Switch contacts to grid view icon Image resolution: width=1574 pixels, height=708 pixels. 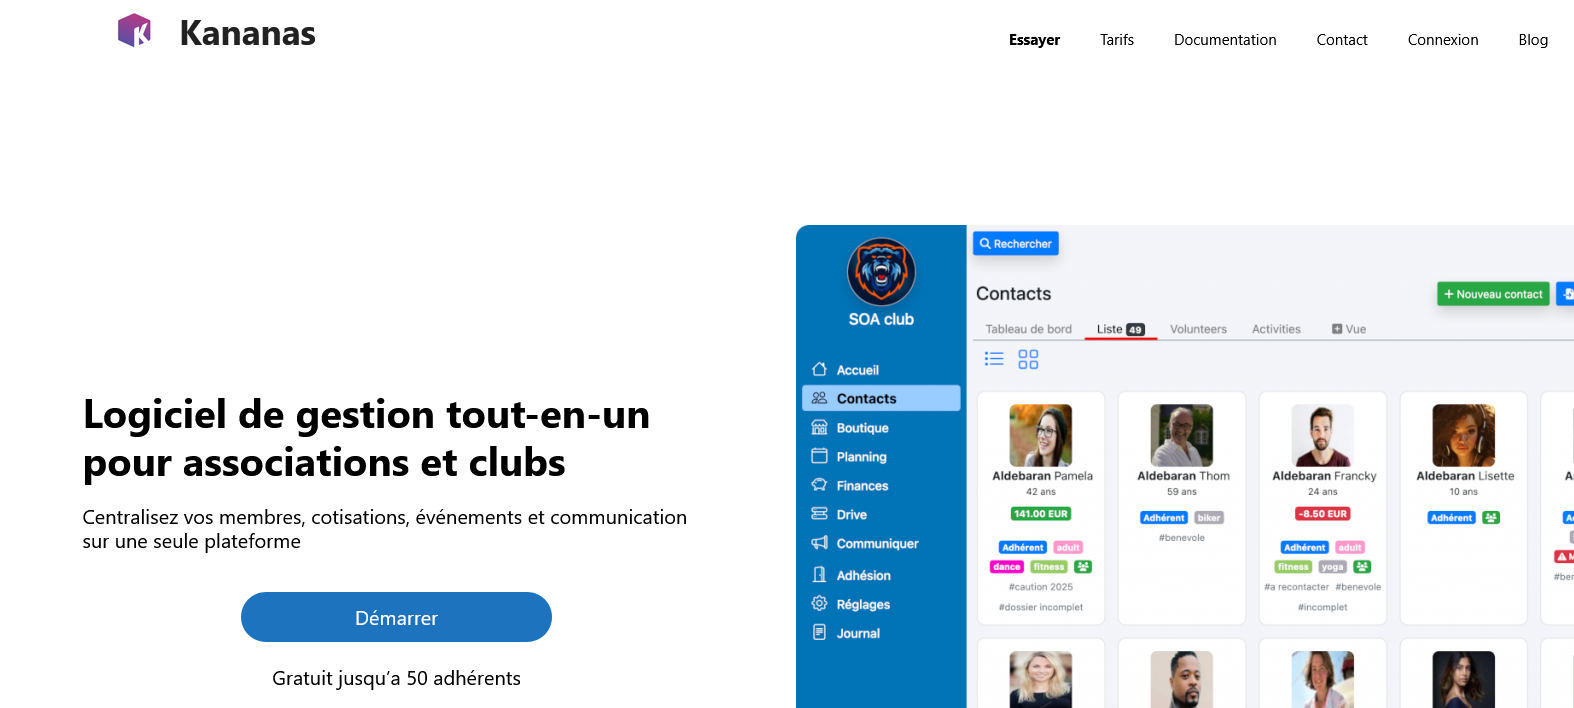pyautogui.click(x=1028, y=359)
